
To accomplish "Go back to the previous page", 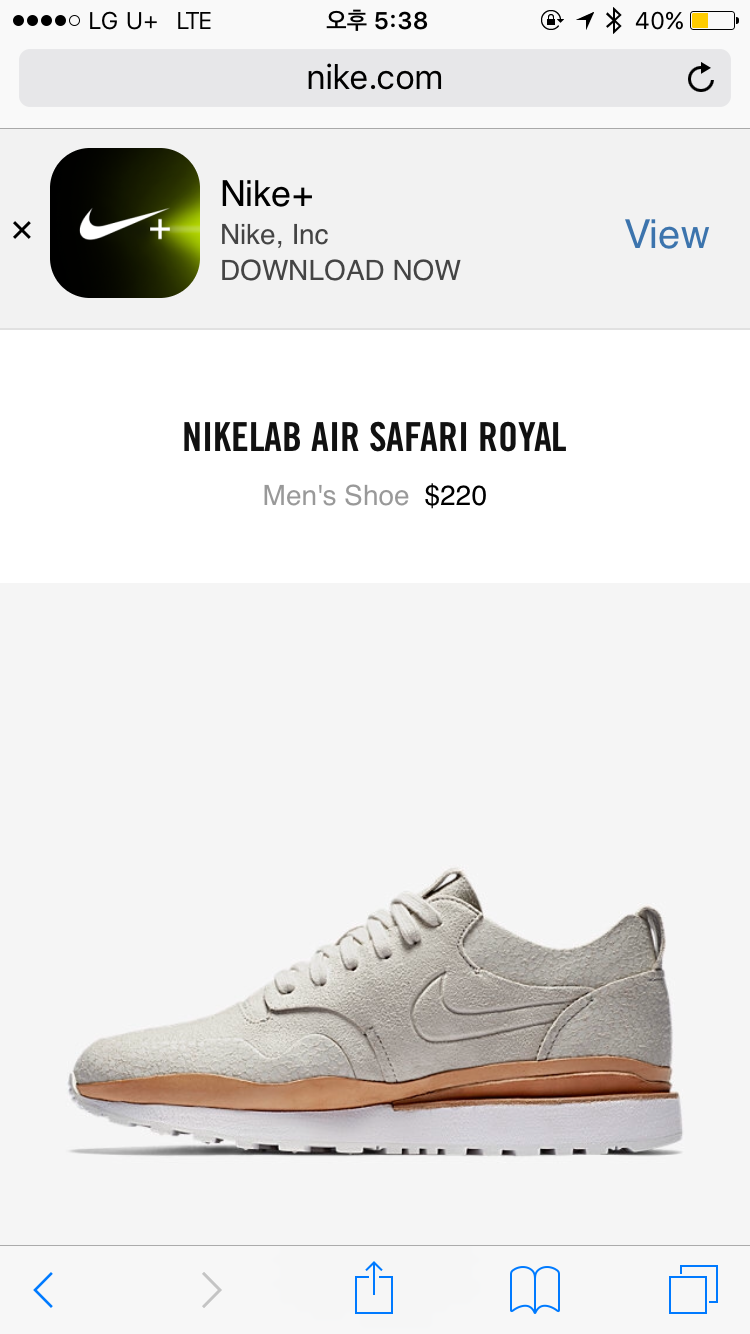I will pos(42,1290).
